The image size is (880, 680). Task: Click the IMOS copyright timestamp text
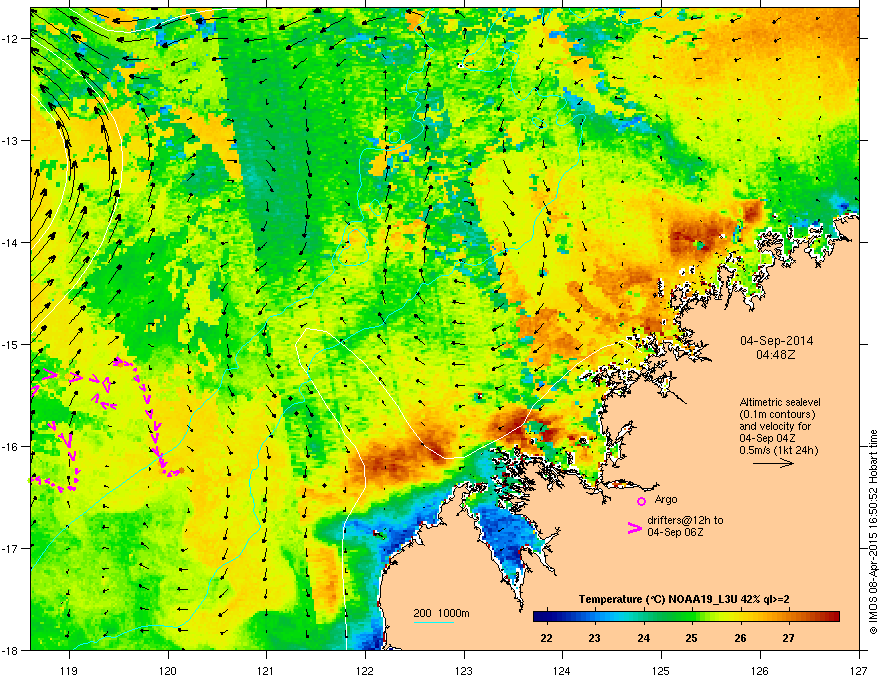coord(873,532)
